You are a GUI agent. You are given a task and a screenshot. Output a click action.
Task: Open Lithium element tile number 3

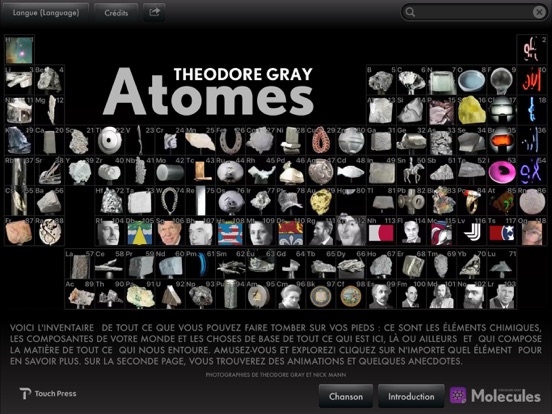(x=19, y=80)
